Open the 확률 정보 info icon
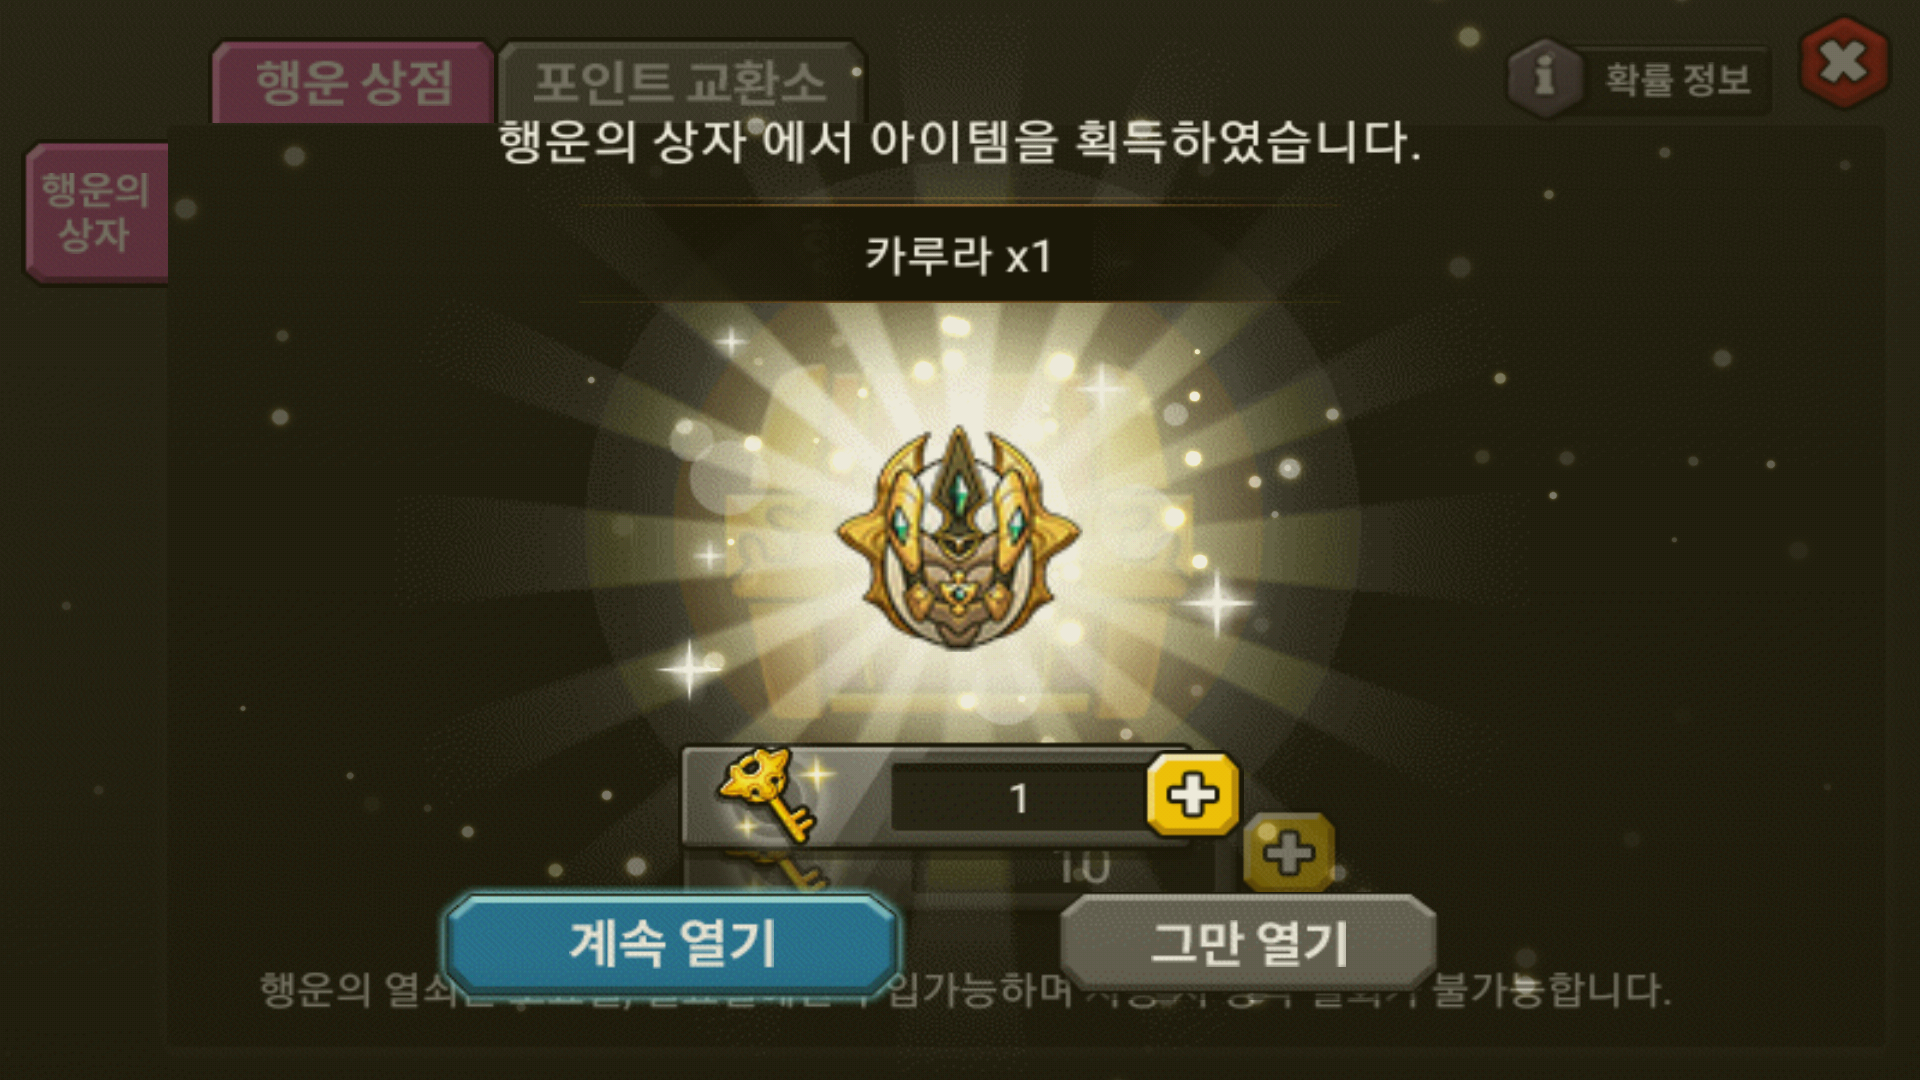Screen dimensions: 1920x1080 coord(1545,76)
